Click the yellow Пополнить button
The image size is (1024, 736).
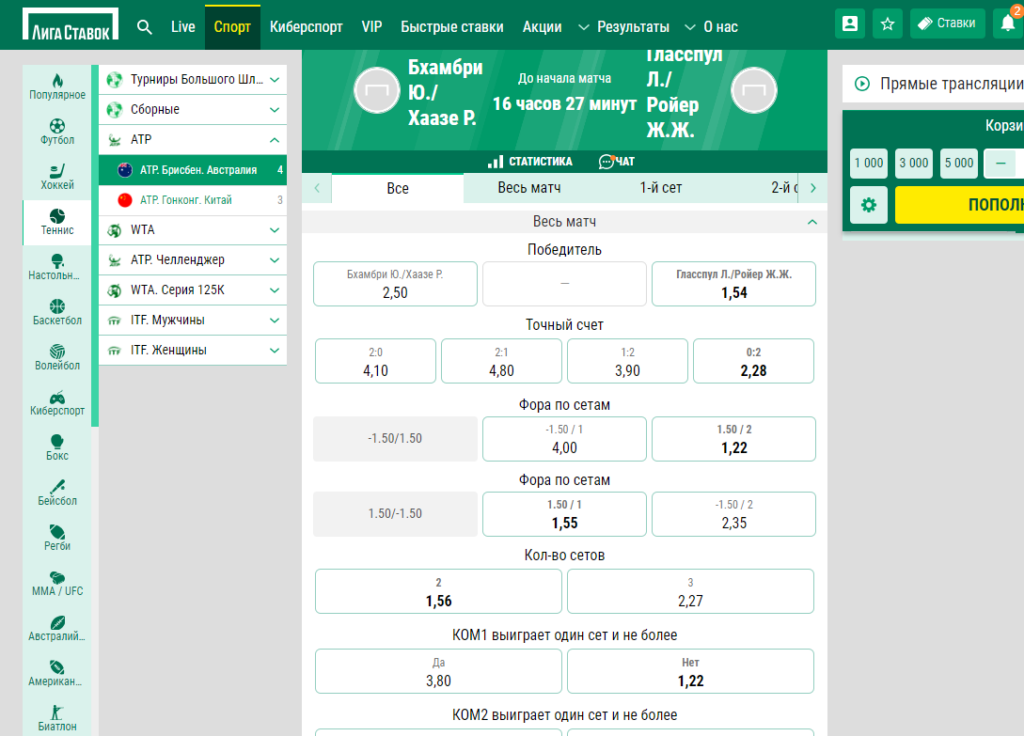[959, 205]
